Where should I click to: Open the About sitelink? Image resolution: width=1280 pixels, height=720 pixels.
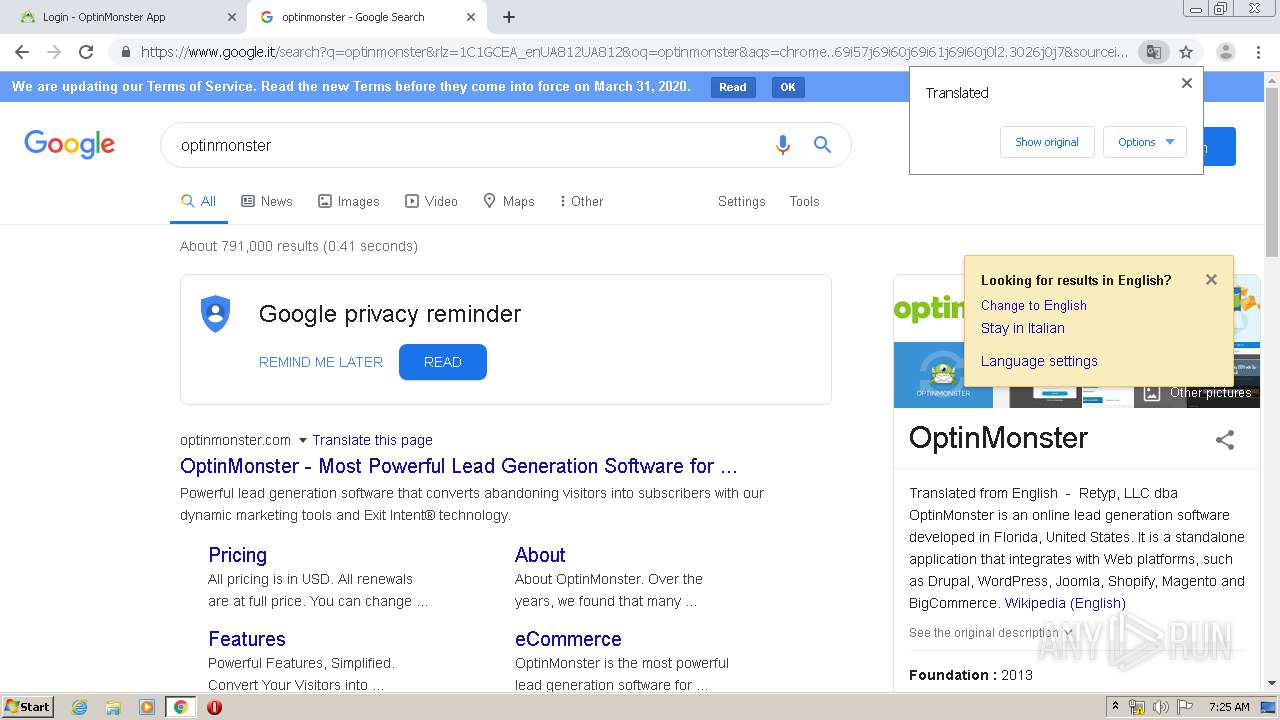coord(540,555)
